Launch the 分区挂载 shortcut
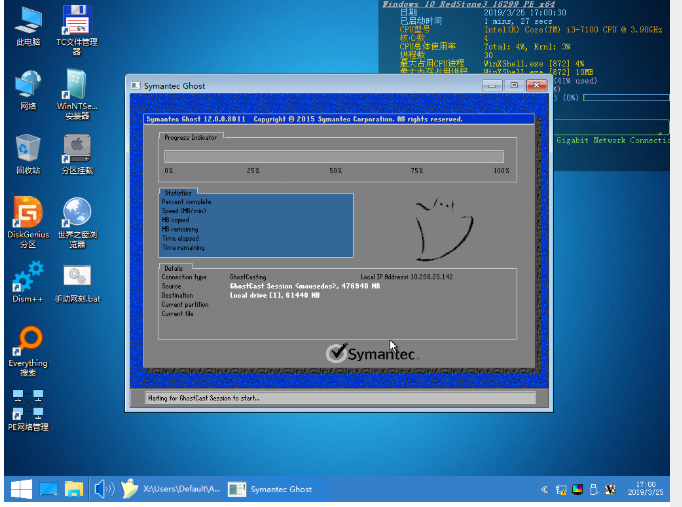682x507 pixels. point(77,154)
